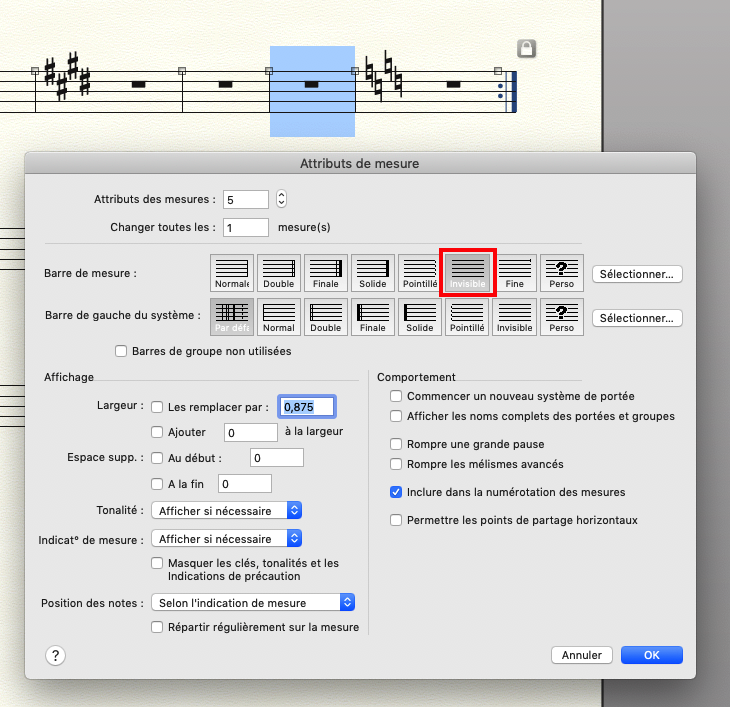Click the Les remplacer par width field
Viewport: 730px width, 707px height.
pos(306,407)
